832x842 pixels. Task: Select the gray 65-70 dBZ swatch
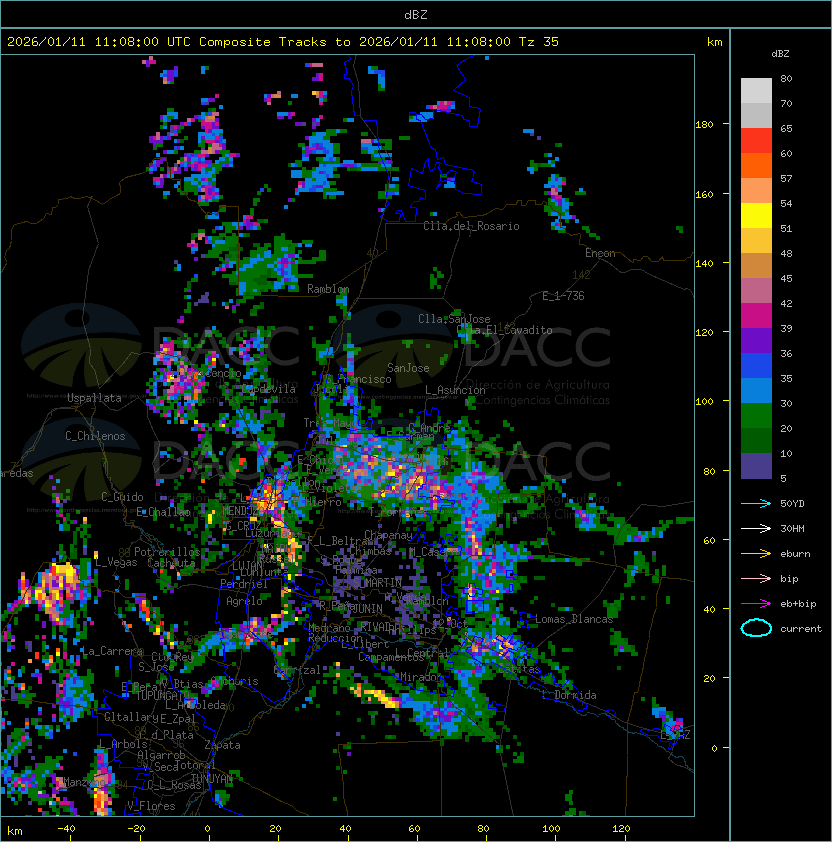(756, 115)
